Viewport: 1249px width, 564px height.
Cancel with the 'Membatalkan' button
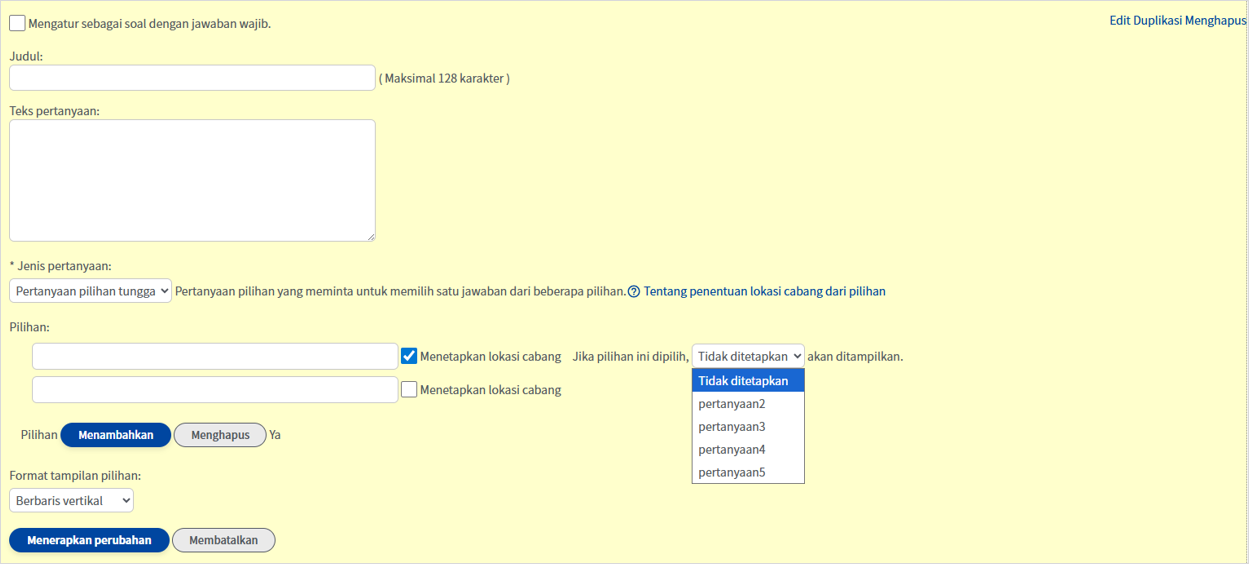click(x=223, y=540)
